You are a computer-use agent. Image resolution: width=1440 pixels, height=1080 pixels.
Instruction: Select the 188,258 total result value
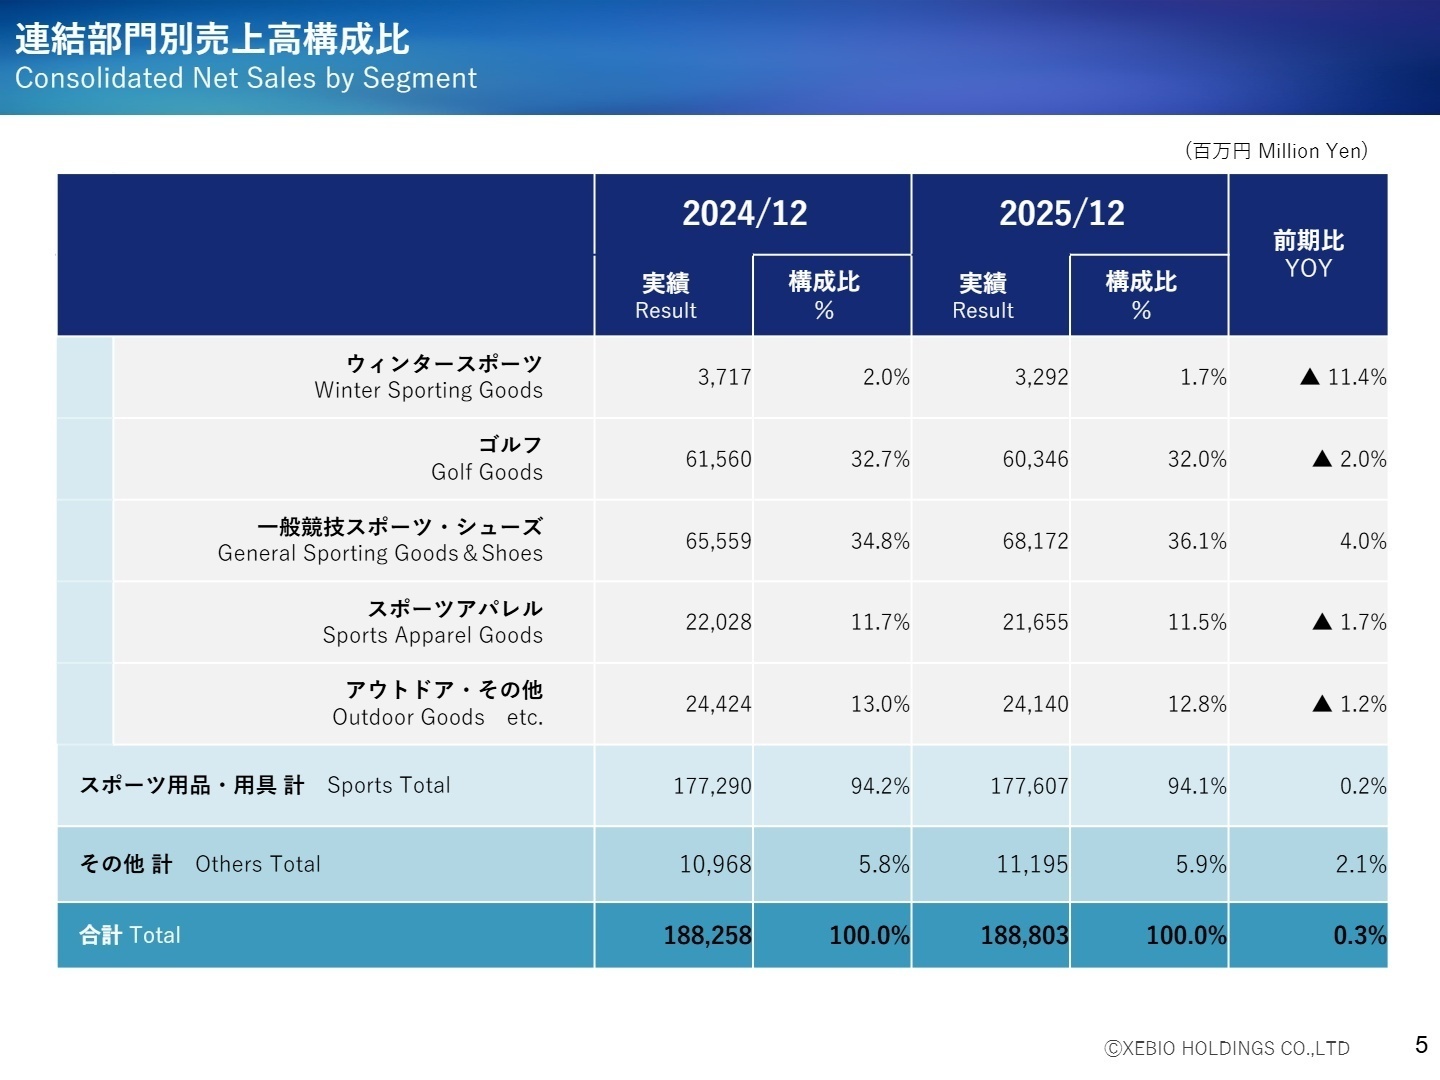click(708, 935)
